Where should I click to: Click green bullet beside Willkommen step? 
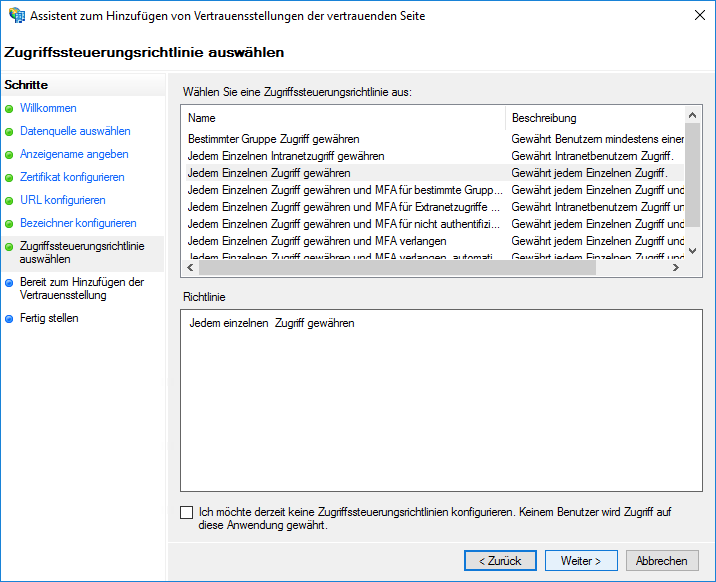point(9,109)
